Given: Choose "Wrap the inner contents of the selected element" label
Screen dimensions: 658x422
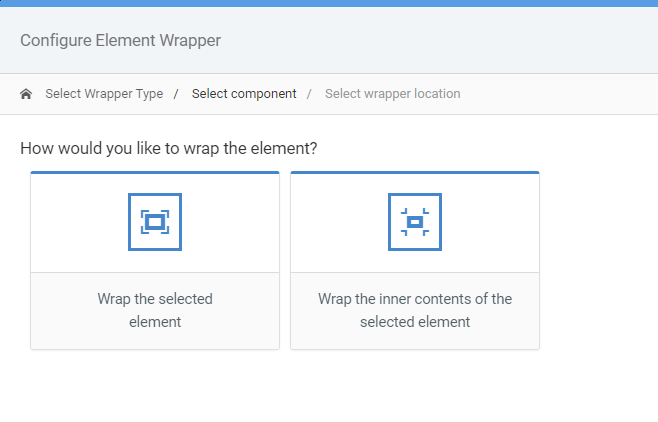Looking at the screenshot, I should (415, 310).
